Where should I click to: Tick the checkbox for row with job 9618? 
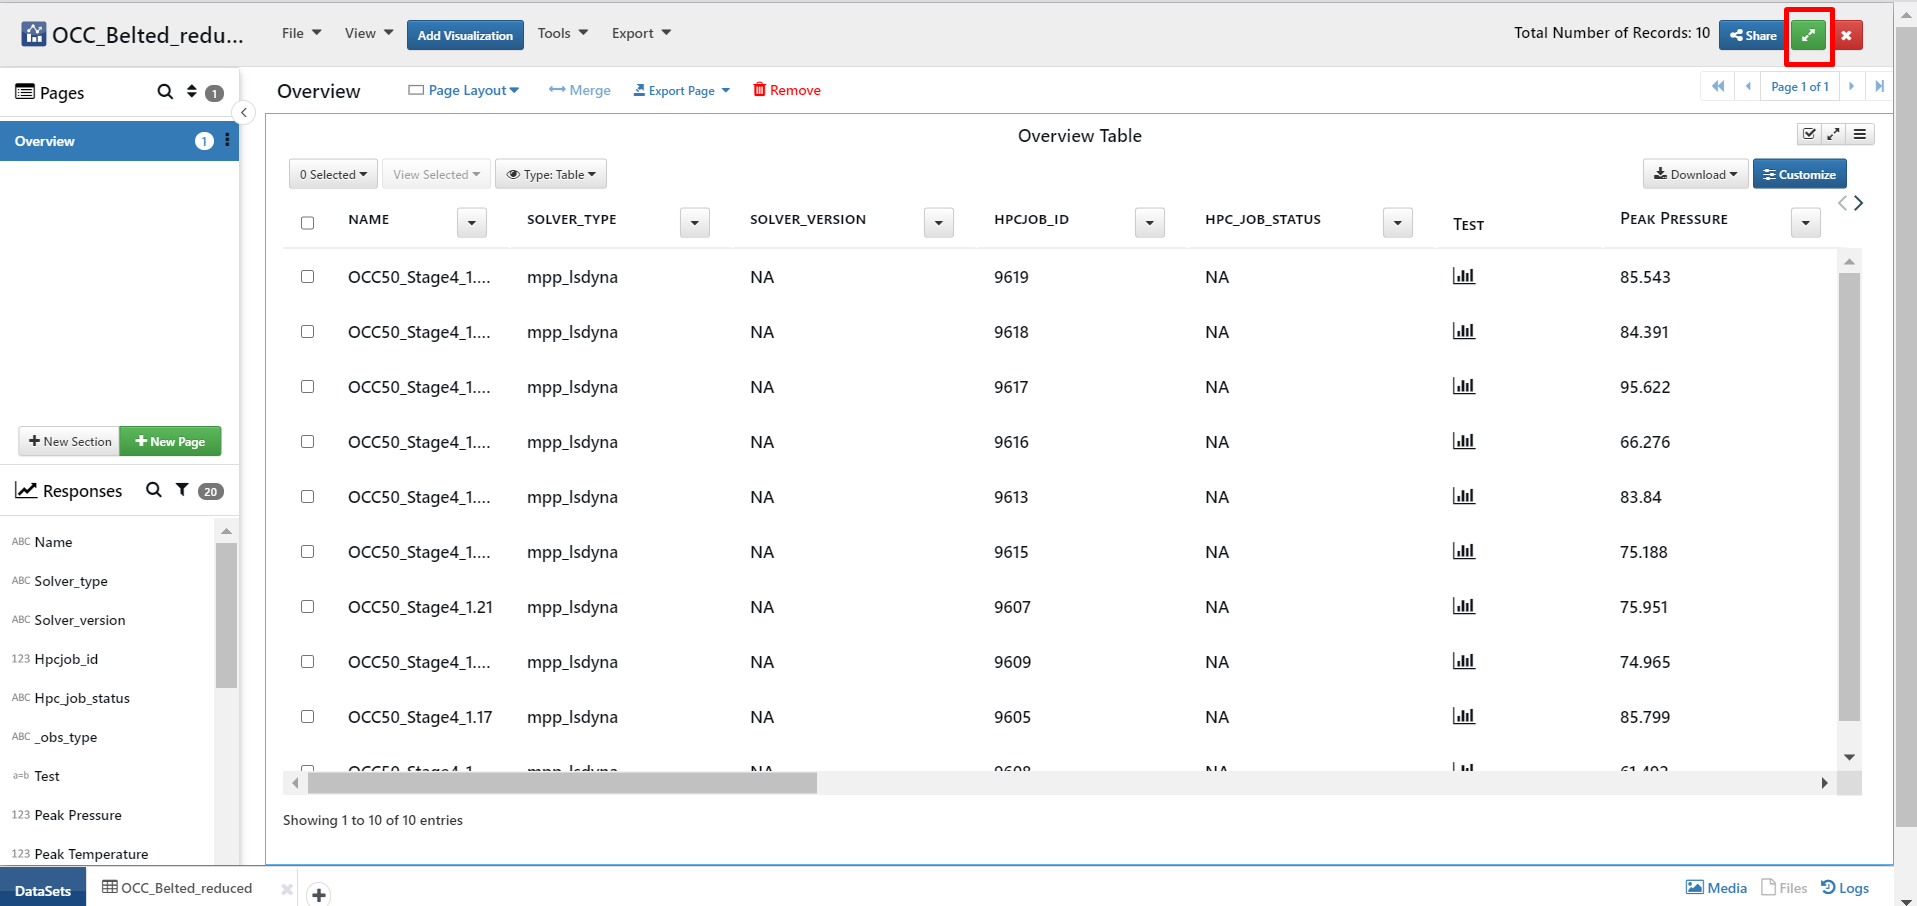(x=308, y=332)
